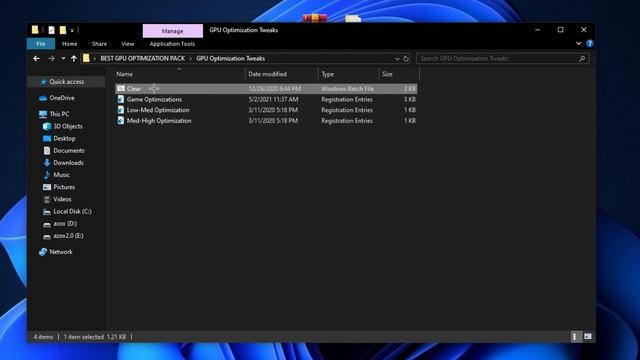Click the address bar folder icon
This screenshot has width=640, height=360.
click(86, 58)
